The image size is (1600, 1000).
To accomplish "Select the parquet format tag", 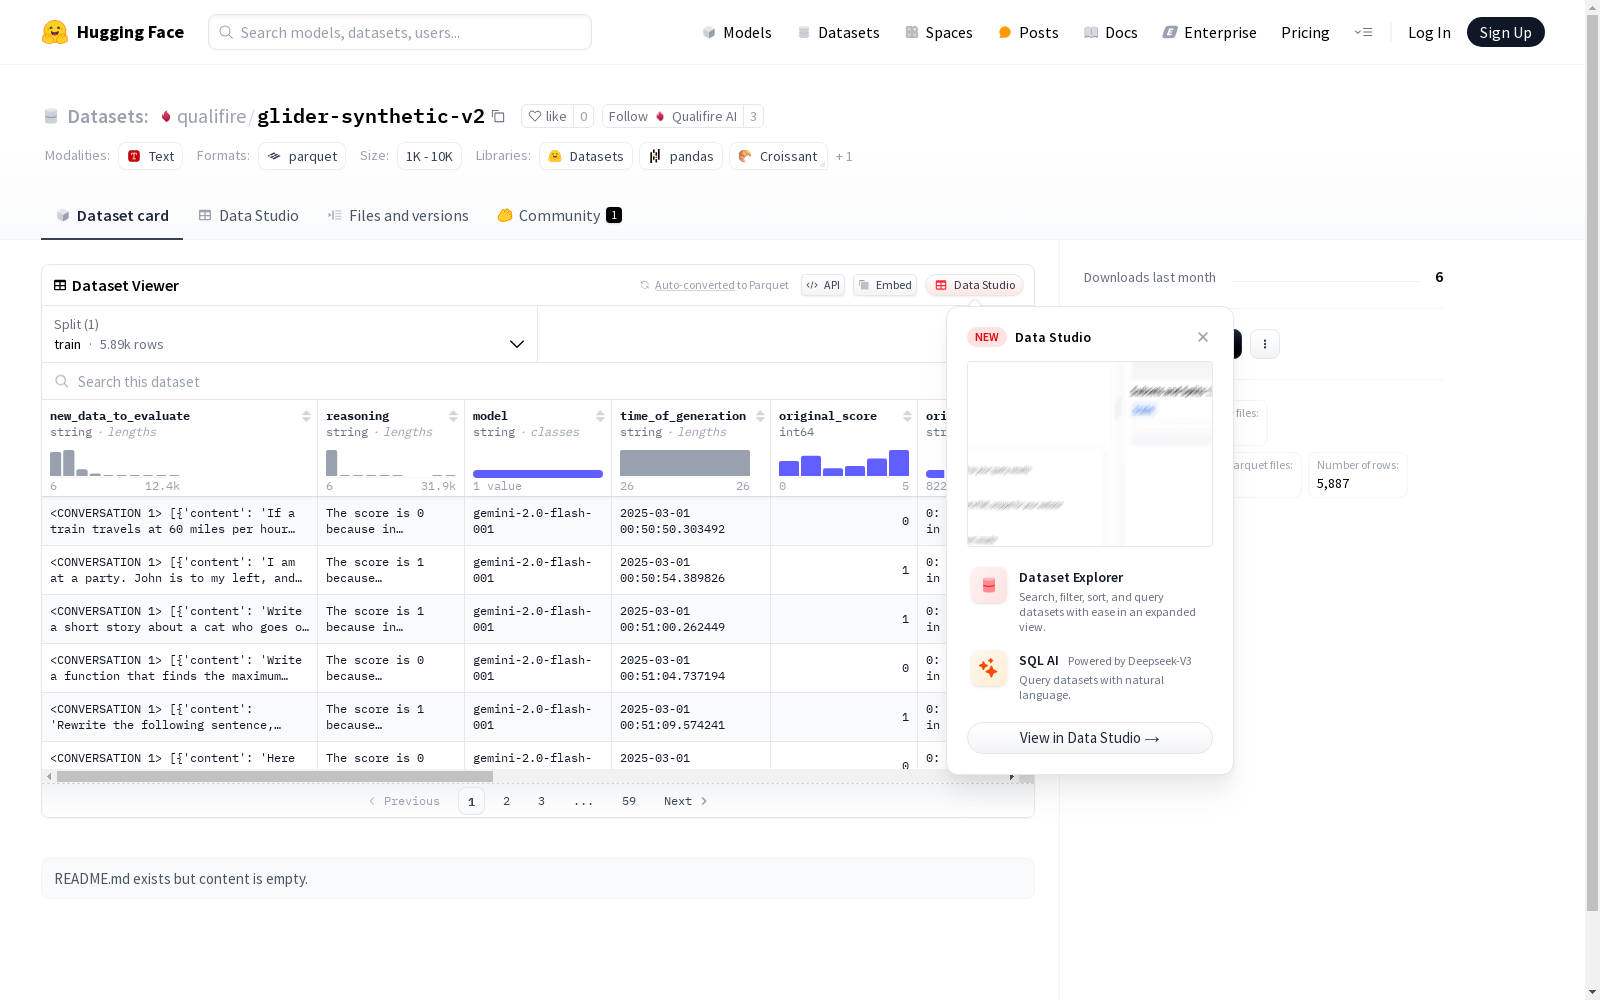I will point(302,156).
